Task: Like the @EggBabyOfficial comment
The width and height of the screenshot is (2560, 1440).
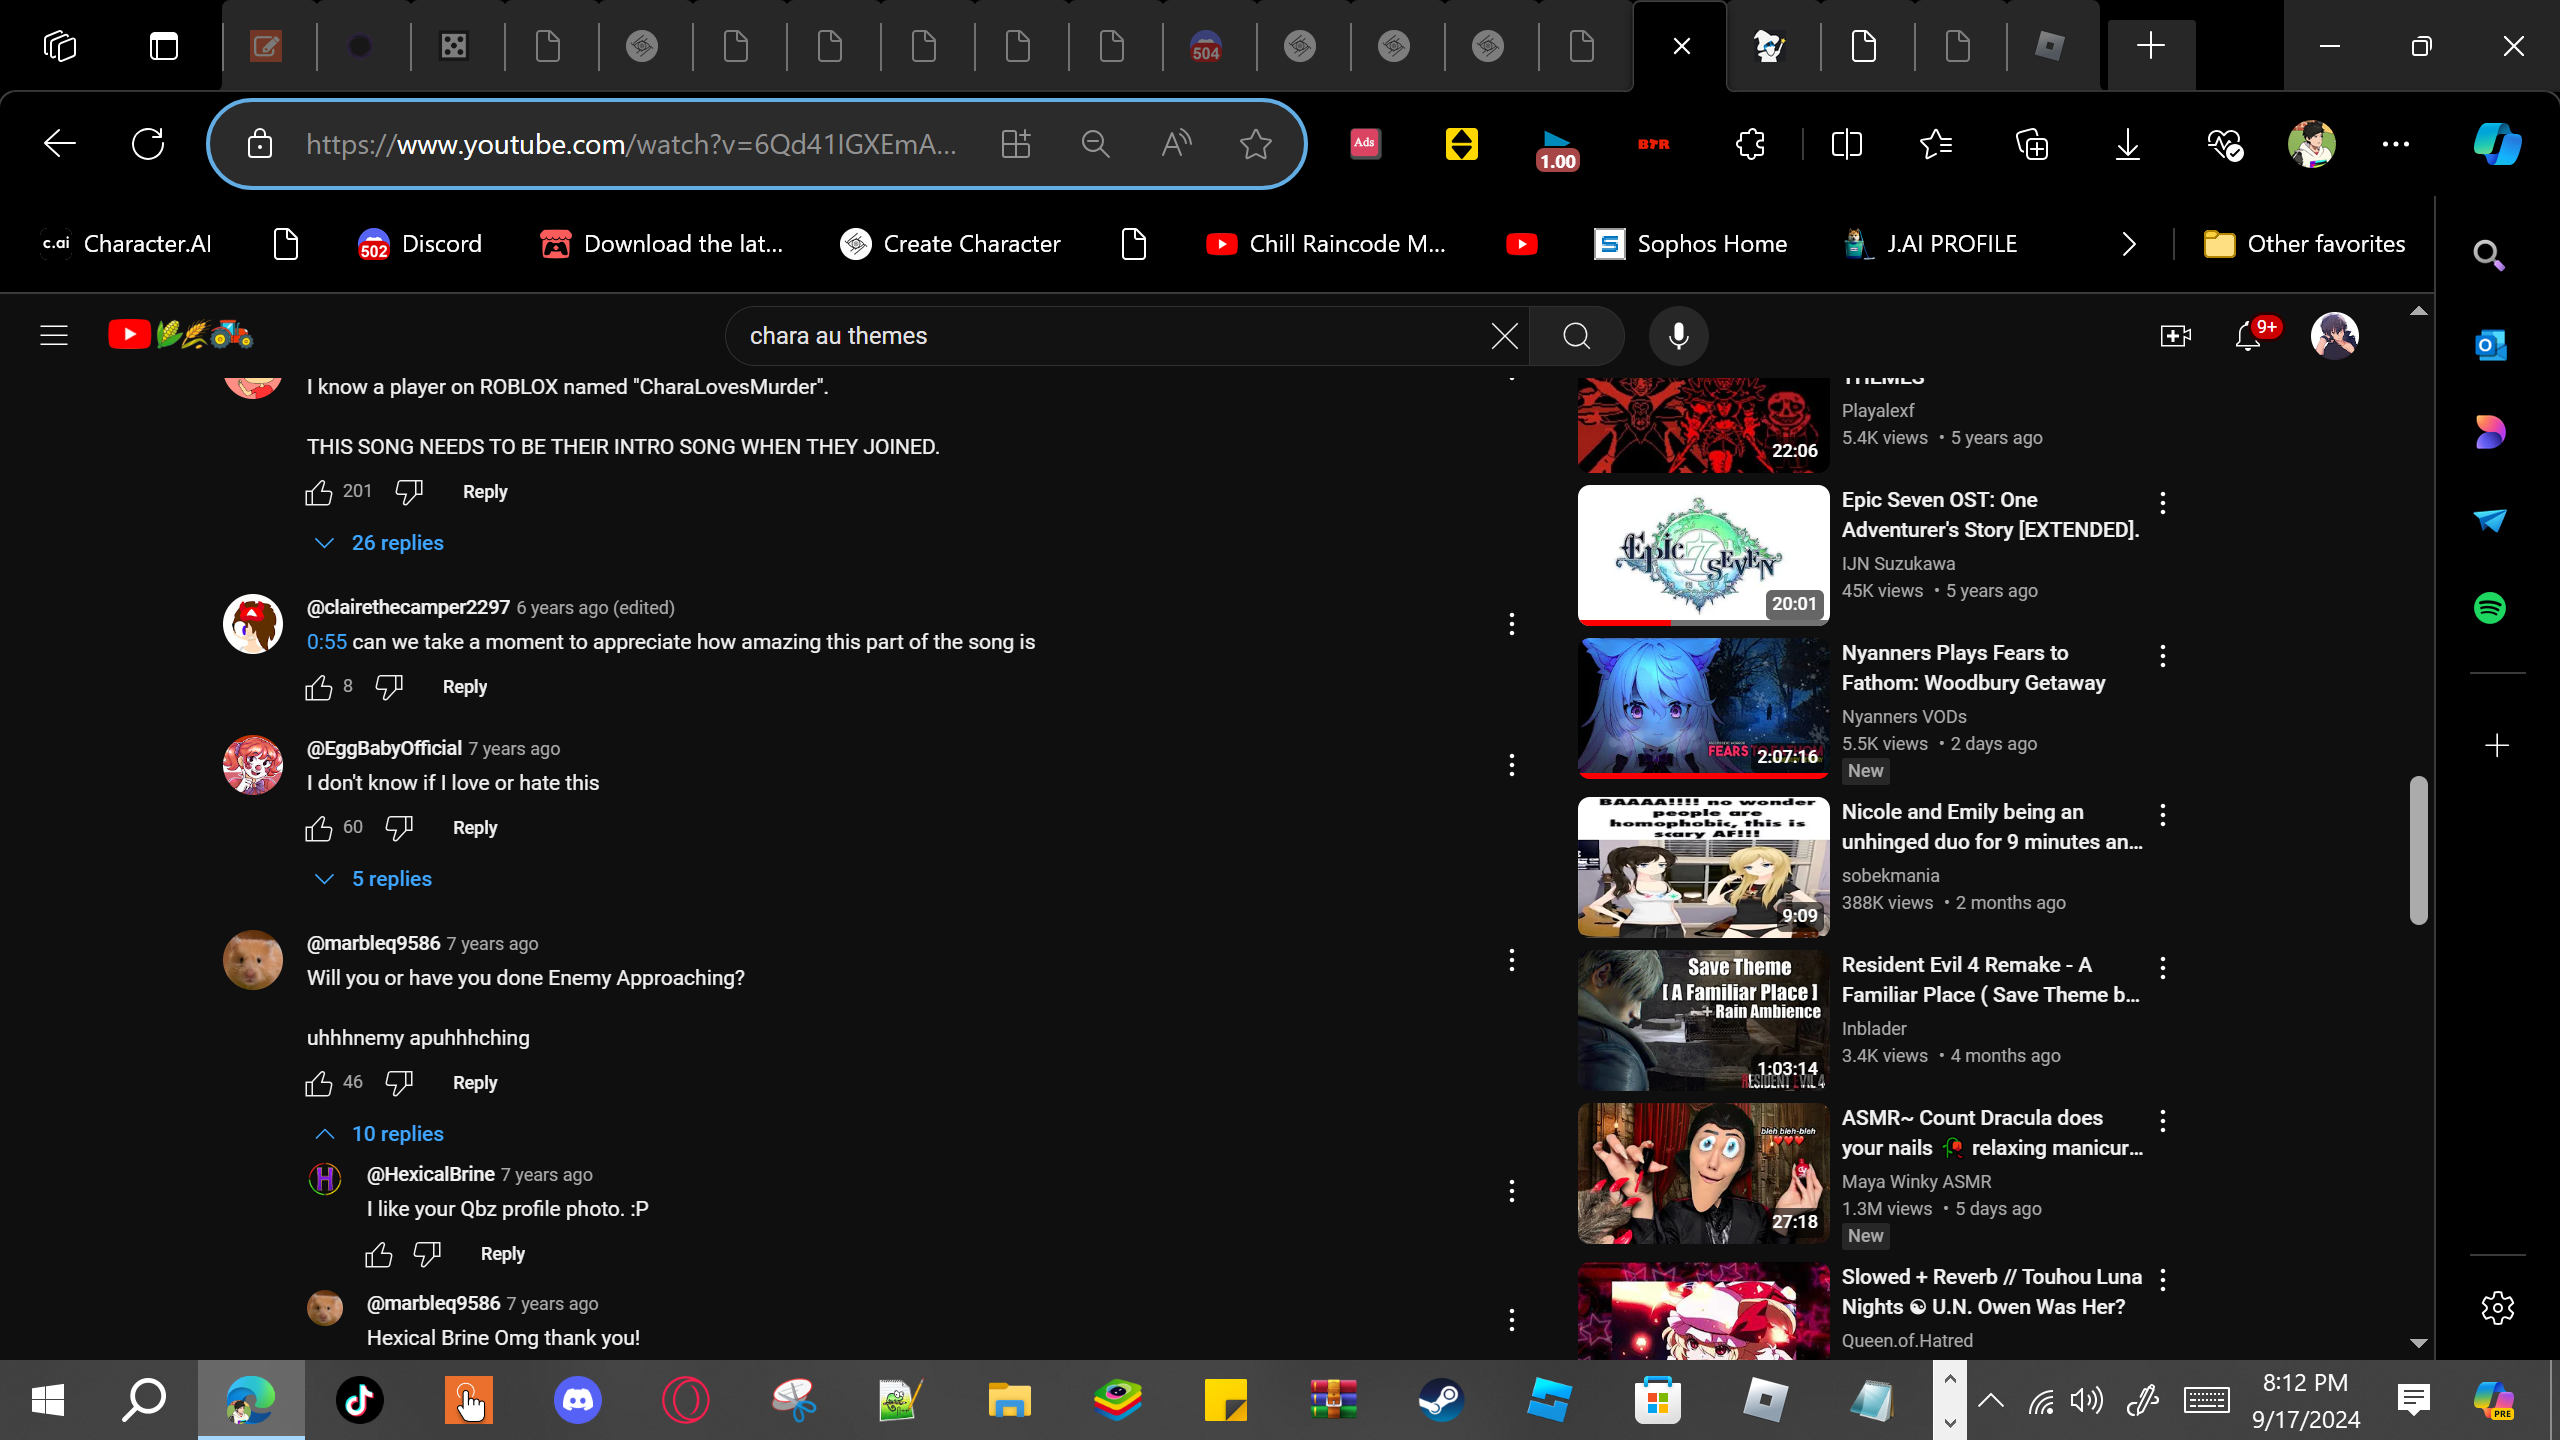Action: (x=319, y=828)
